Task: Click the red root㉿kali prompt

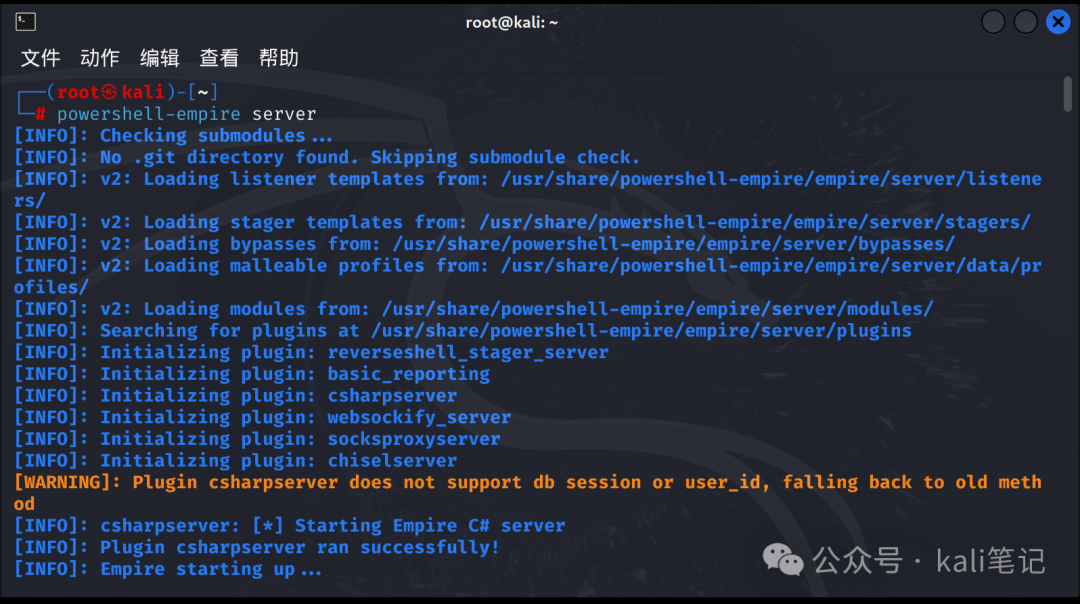Action: click(110, 92)
